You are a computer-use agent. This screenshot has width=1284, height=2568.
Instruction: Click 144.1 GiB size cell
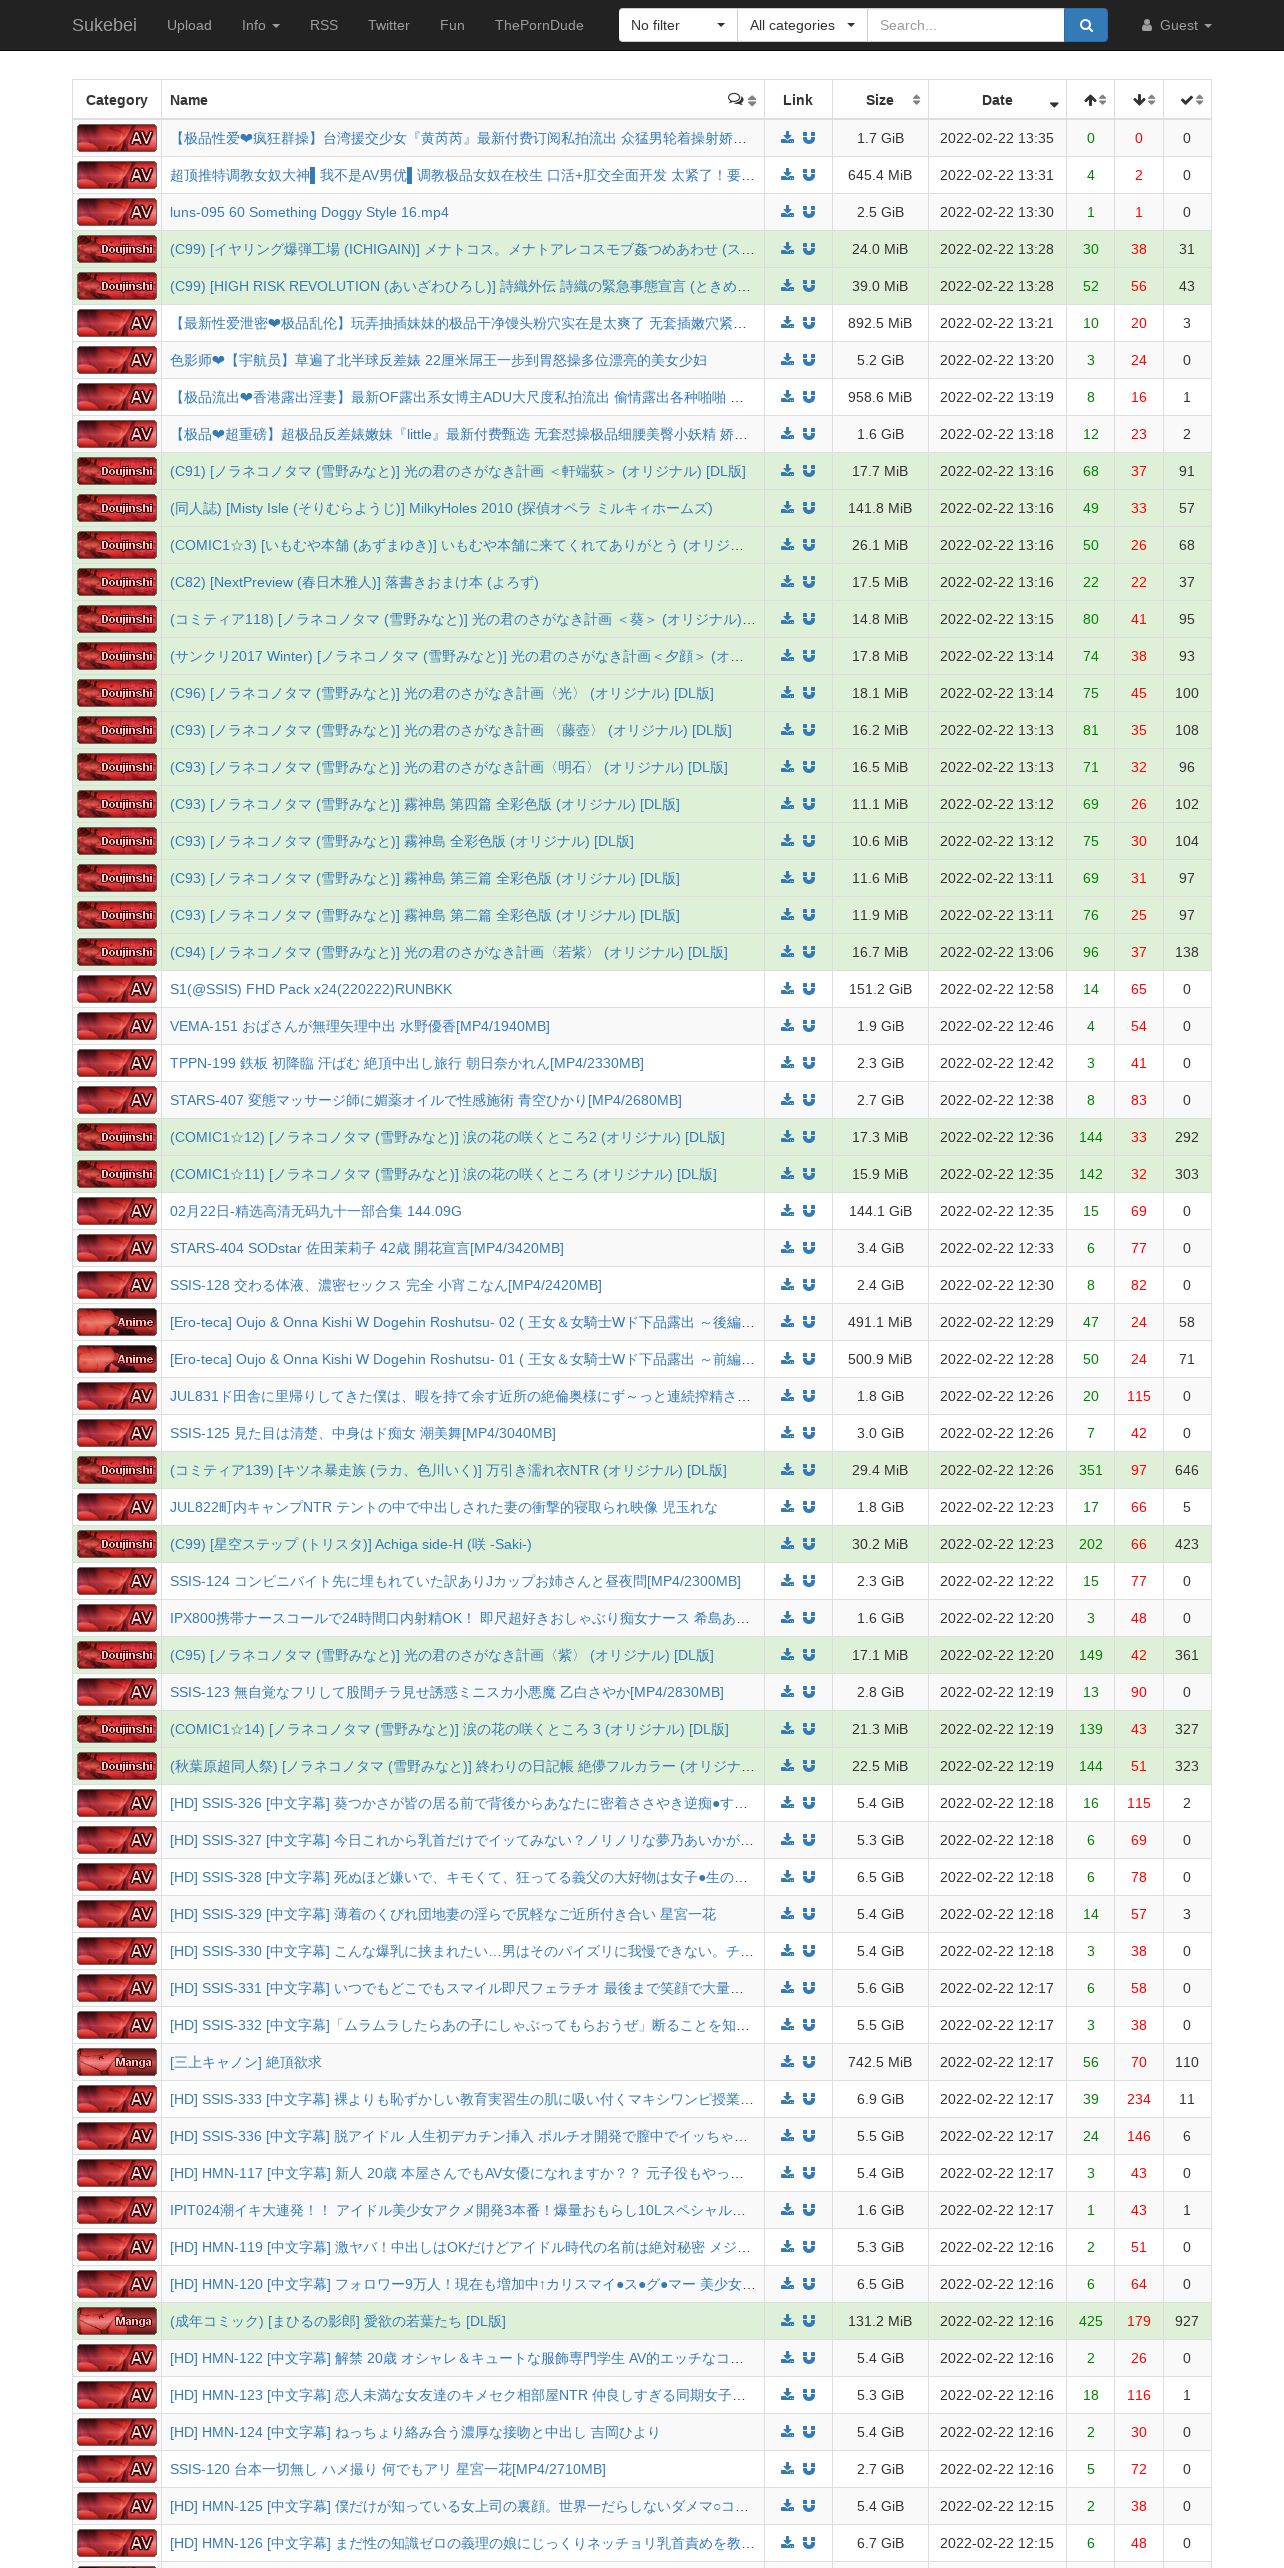pyautogui.click(x=880, y=1211)
